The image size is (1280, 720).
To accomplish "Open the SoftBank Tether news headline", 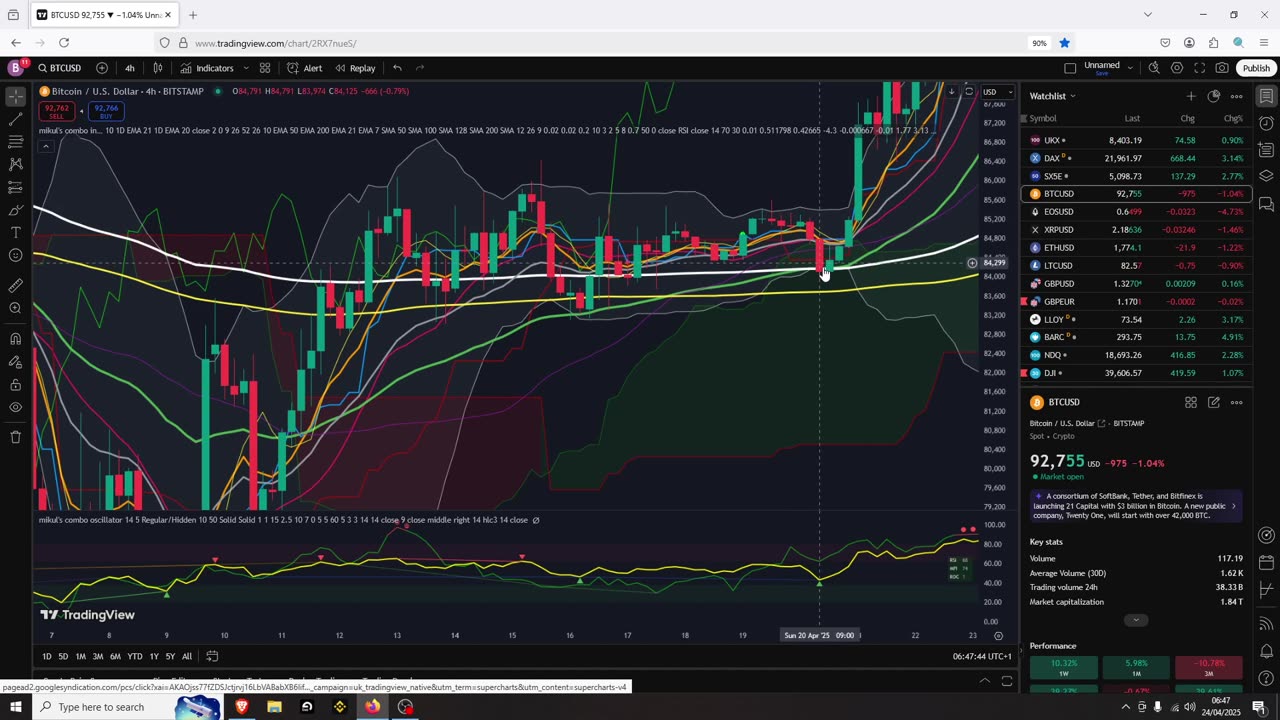I will [x=1136, y=505].
